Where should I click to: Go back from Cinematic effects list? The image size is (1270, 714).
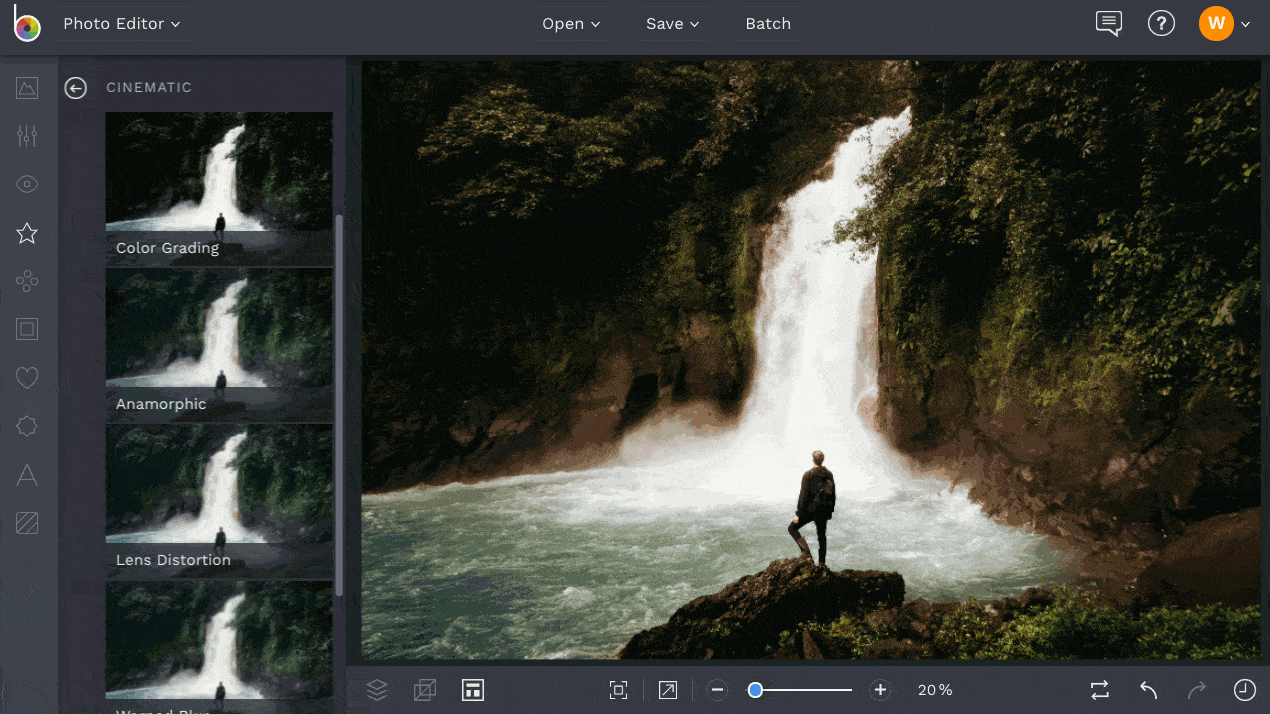(76, 88)
